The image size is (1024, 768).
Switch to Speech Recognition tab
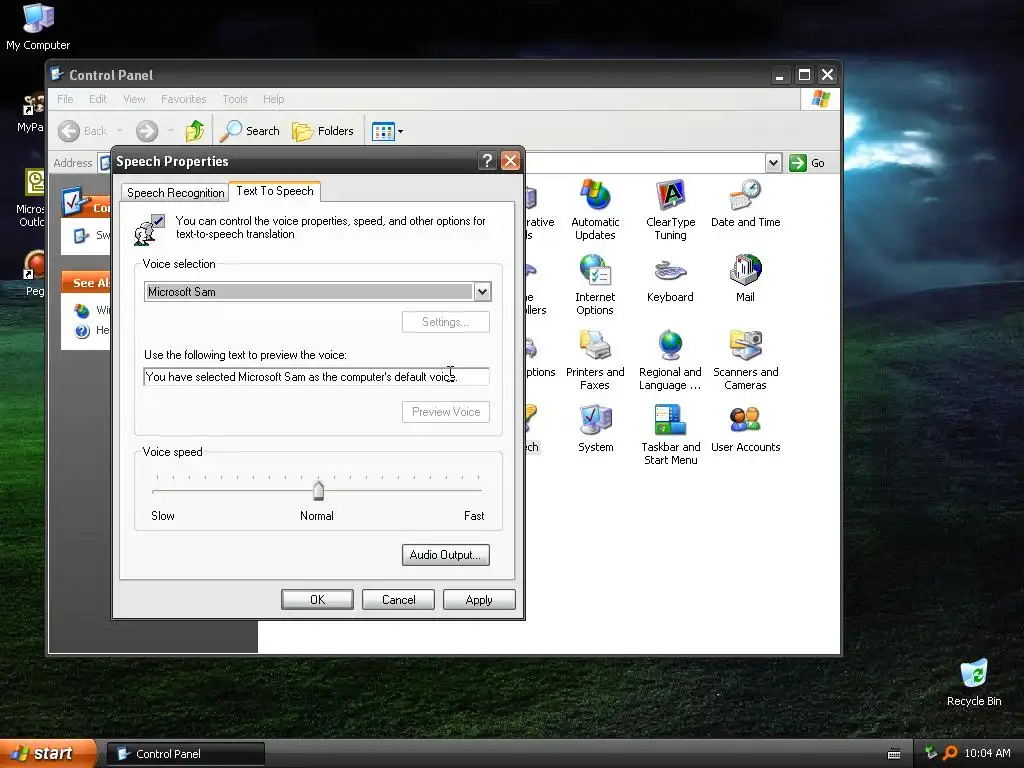(x=175, y=193)
